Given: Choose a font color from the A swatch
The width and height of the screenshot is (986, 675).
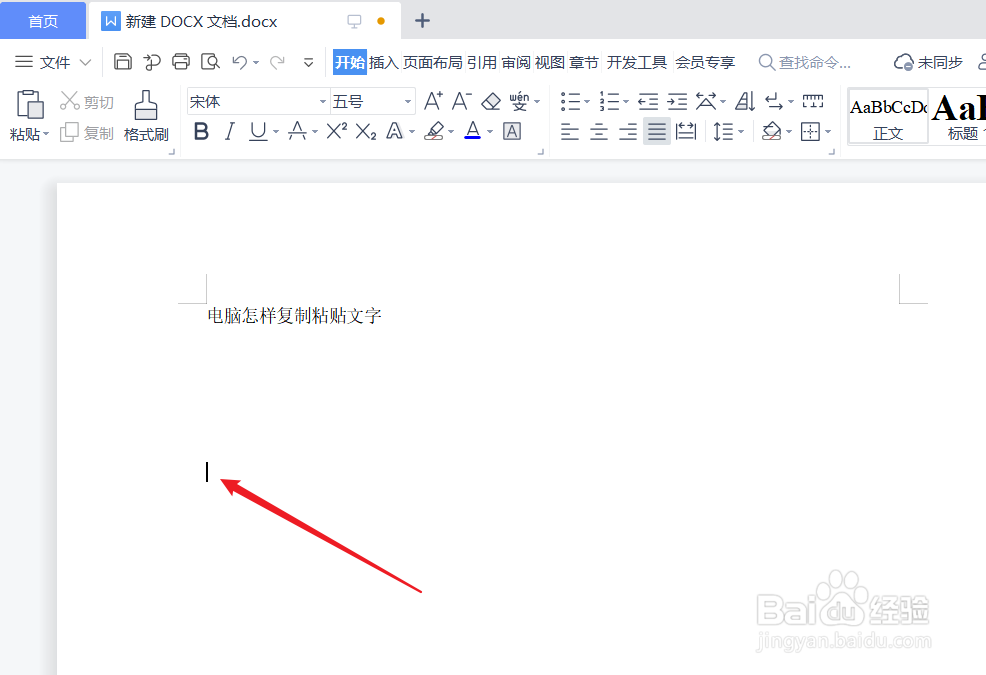Looking at the screenshot, I should [471, 131].
